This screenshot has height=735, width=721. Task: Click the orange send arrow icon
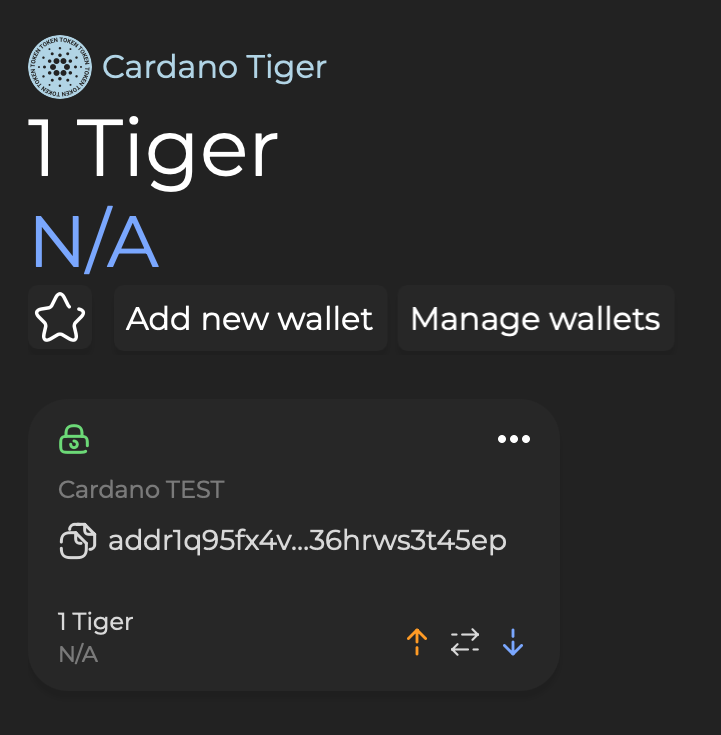417,642
